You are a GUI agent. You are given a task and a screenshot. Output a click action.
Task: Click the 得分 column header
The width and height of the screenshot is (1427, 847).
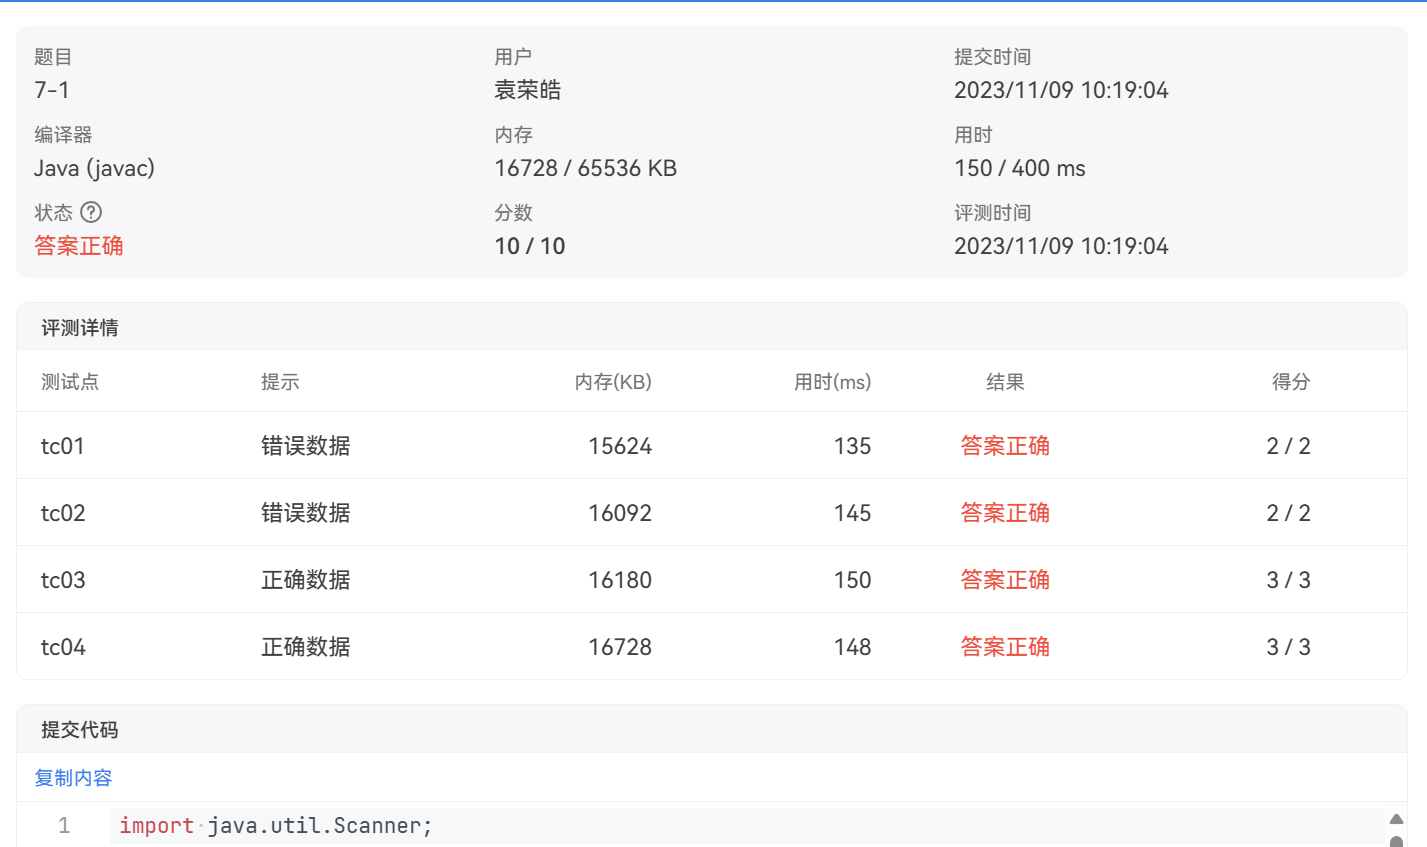pyautogui.click(x=1290, y=382)
